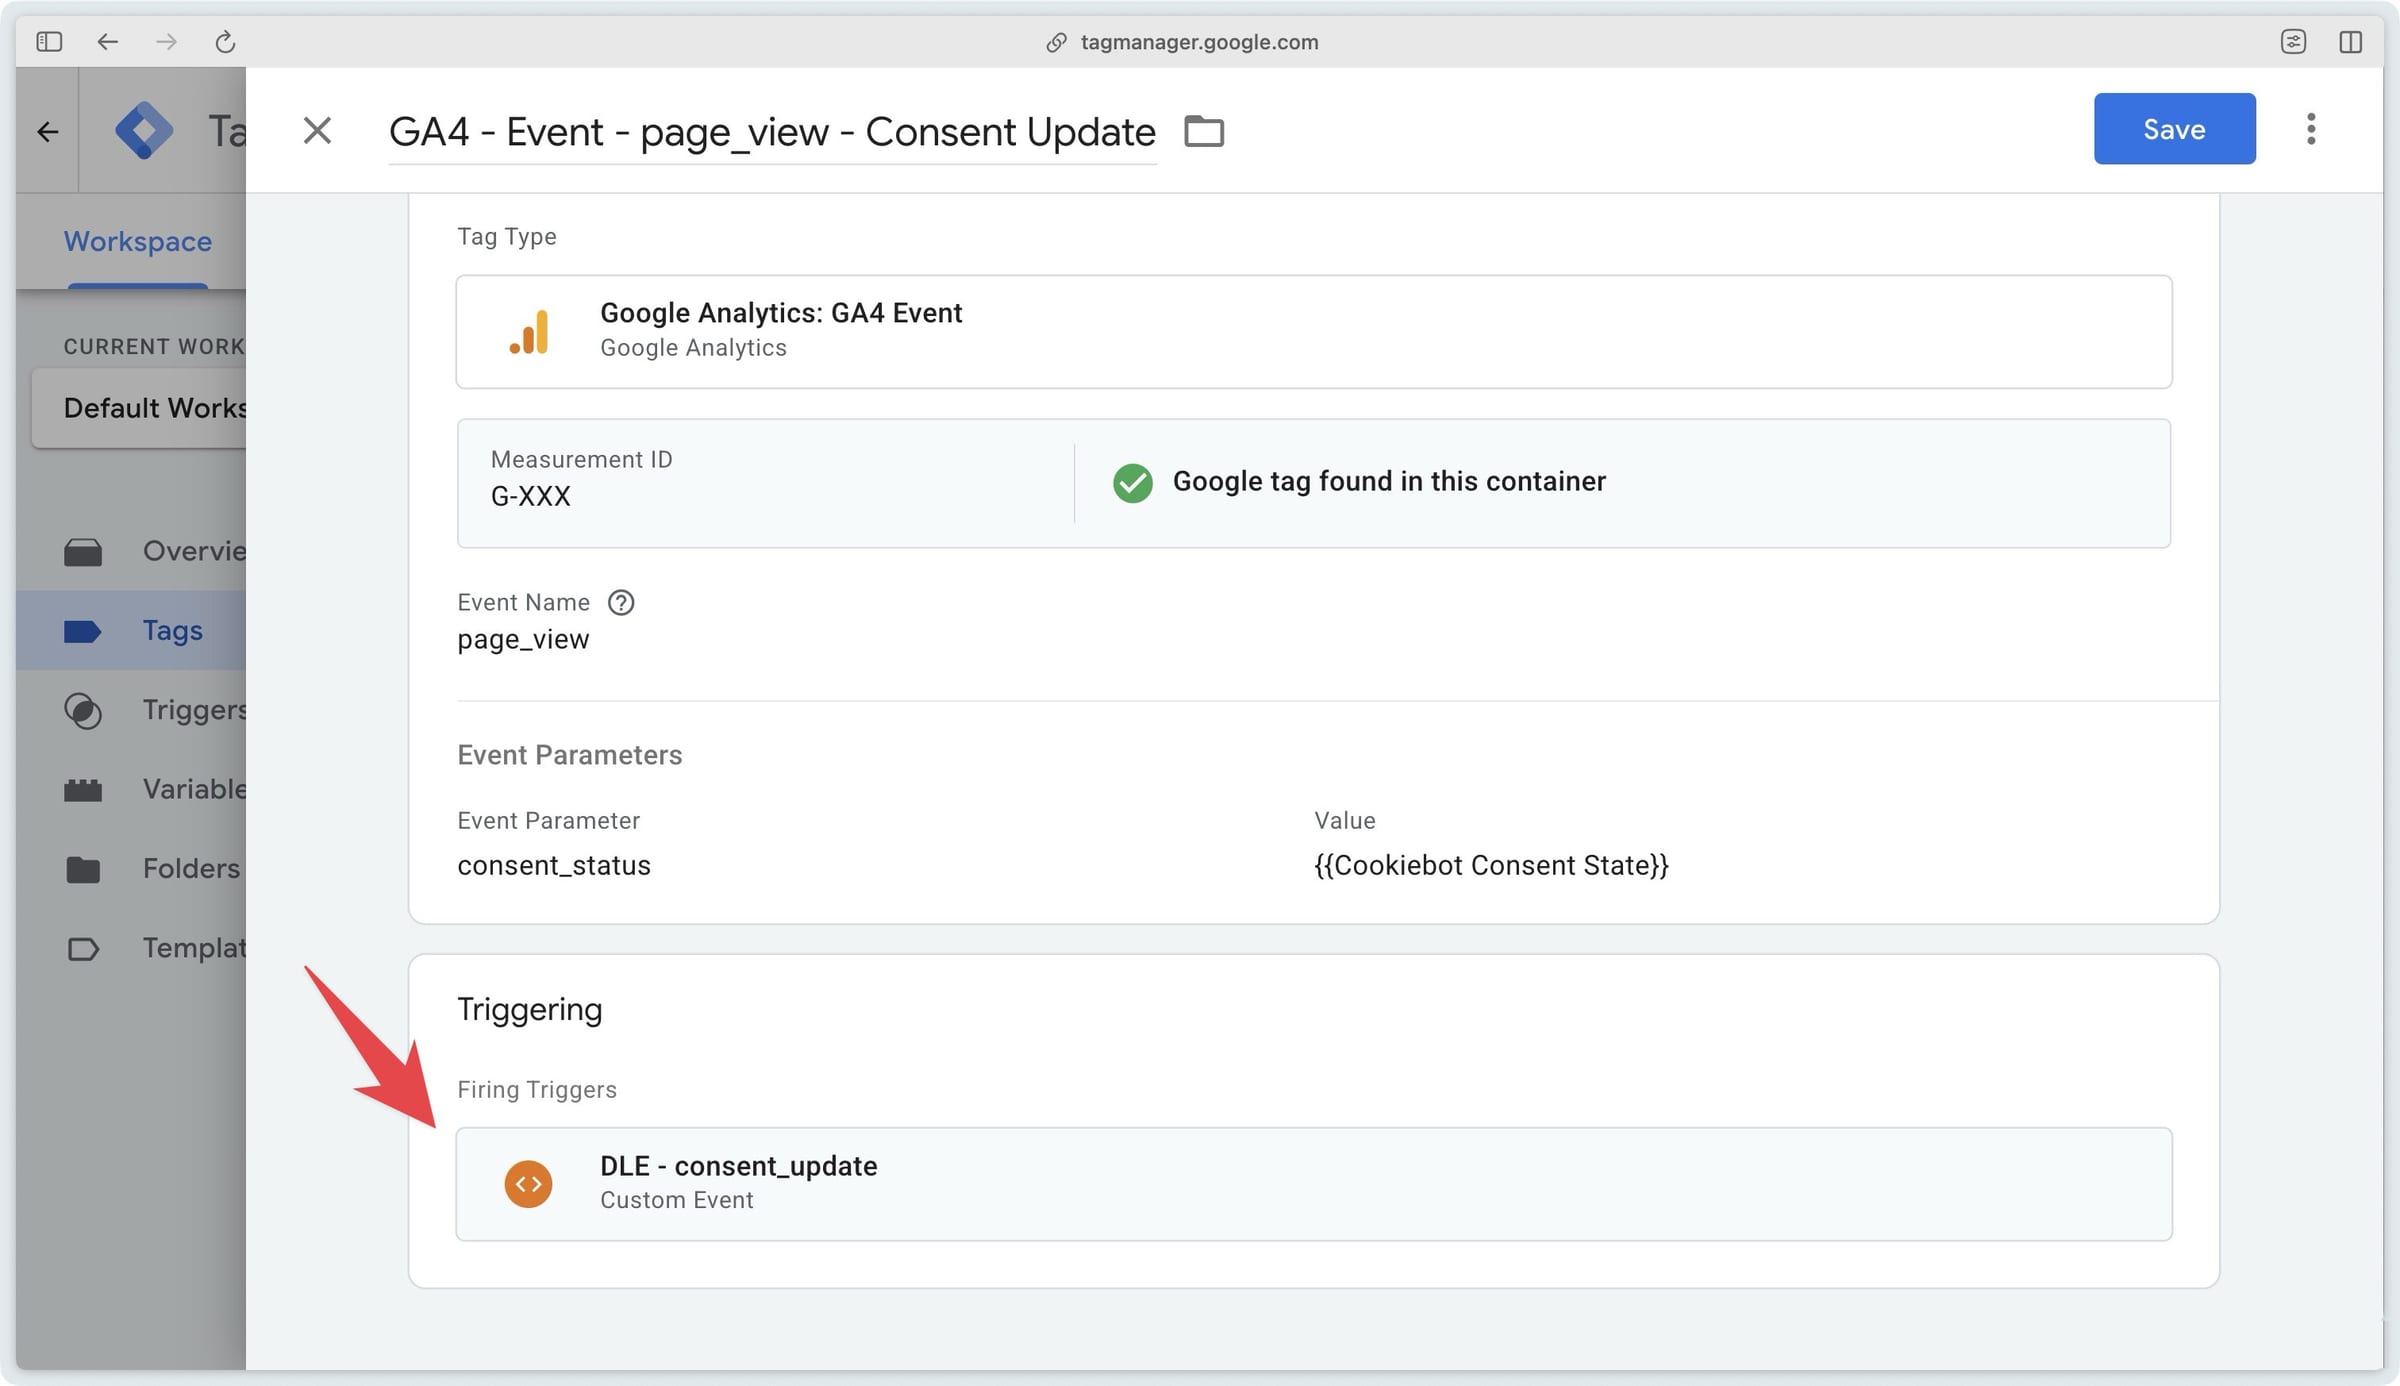The image size is (2400, 1386).
Task: Click the Google tag found in this container text
Action: coord(1389,482)
